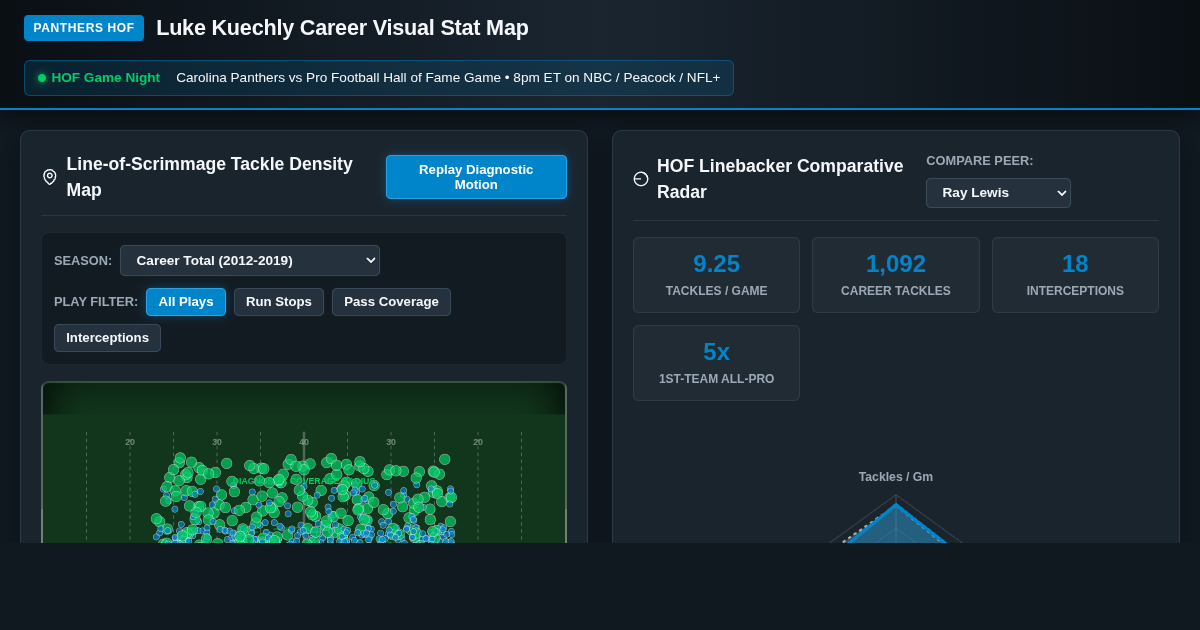Screen dimensions: 1200x630
Task: Open the Season dropdown Career Total (2012-2019)
Action: point(250,260)
